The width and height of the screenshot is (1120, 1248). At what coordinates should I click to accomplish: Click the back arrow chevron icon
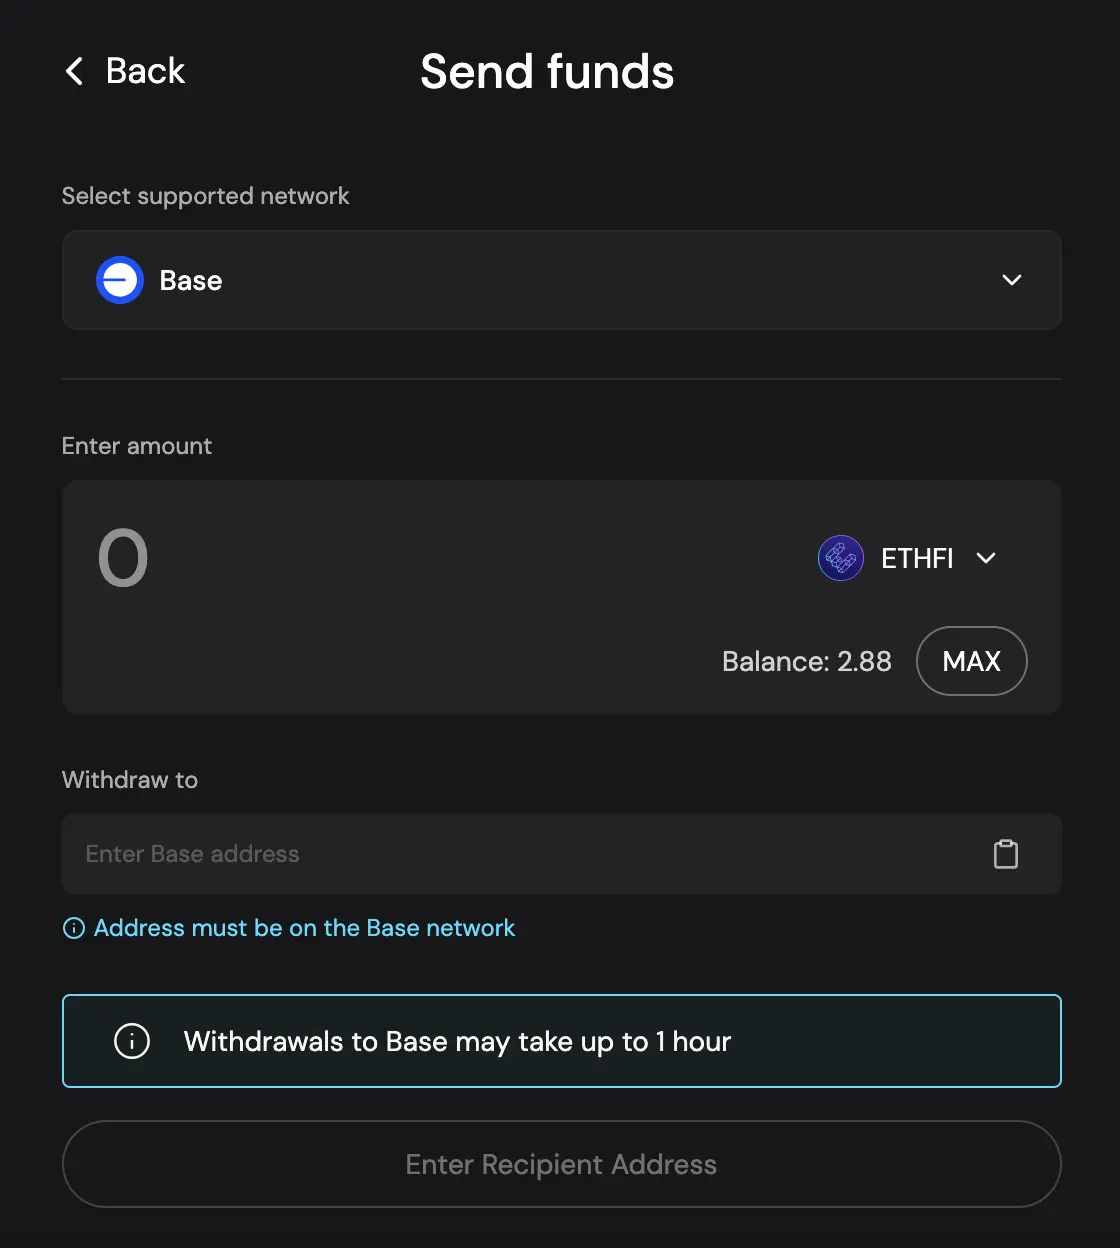pyautogui.click(x=74, y=71)
